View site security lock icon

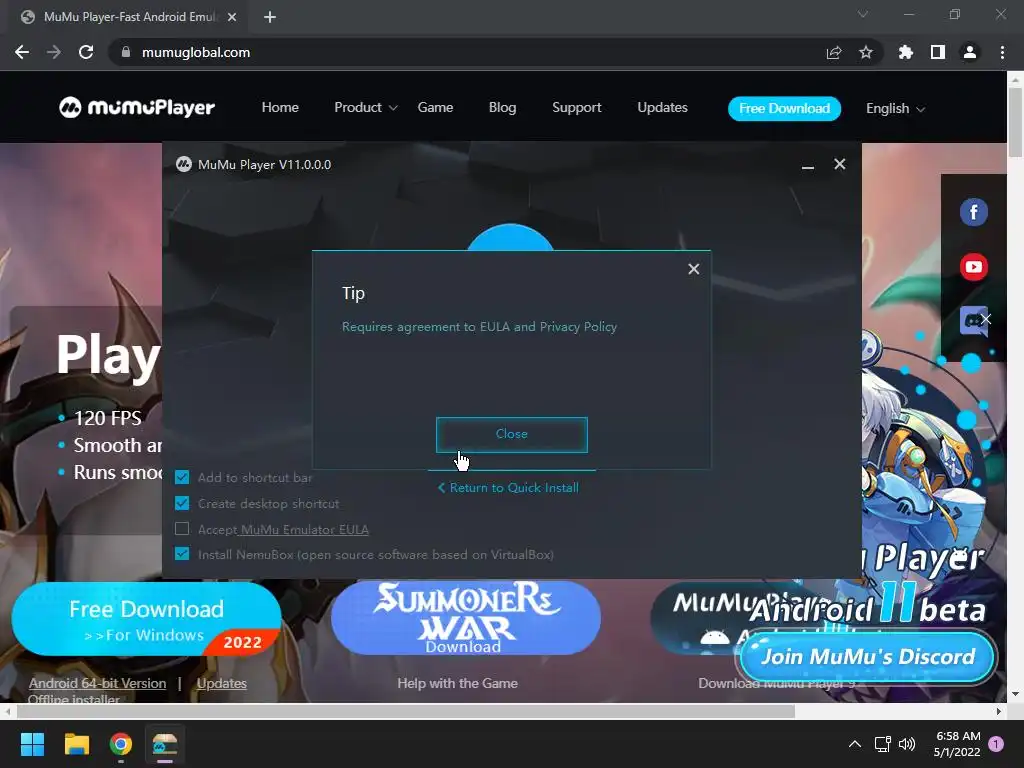126,52
